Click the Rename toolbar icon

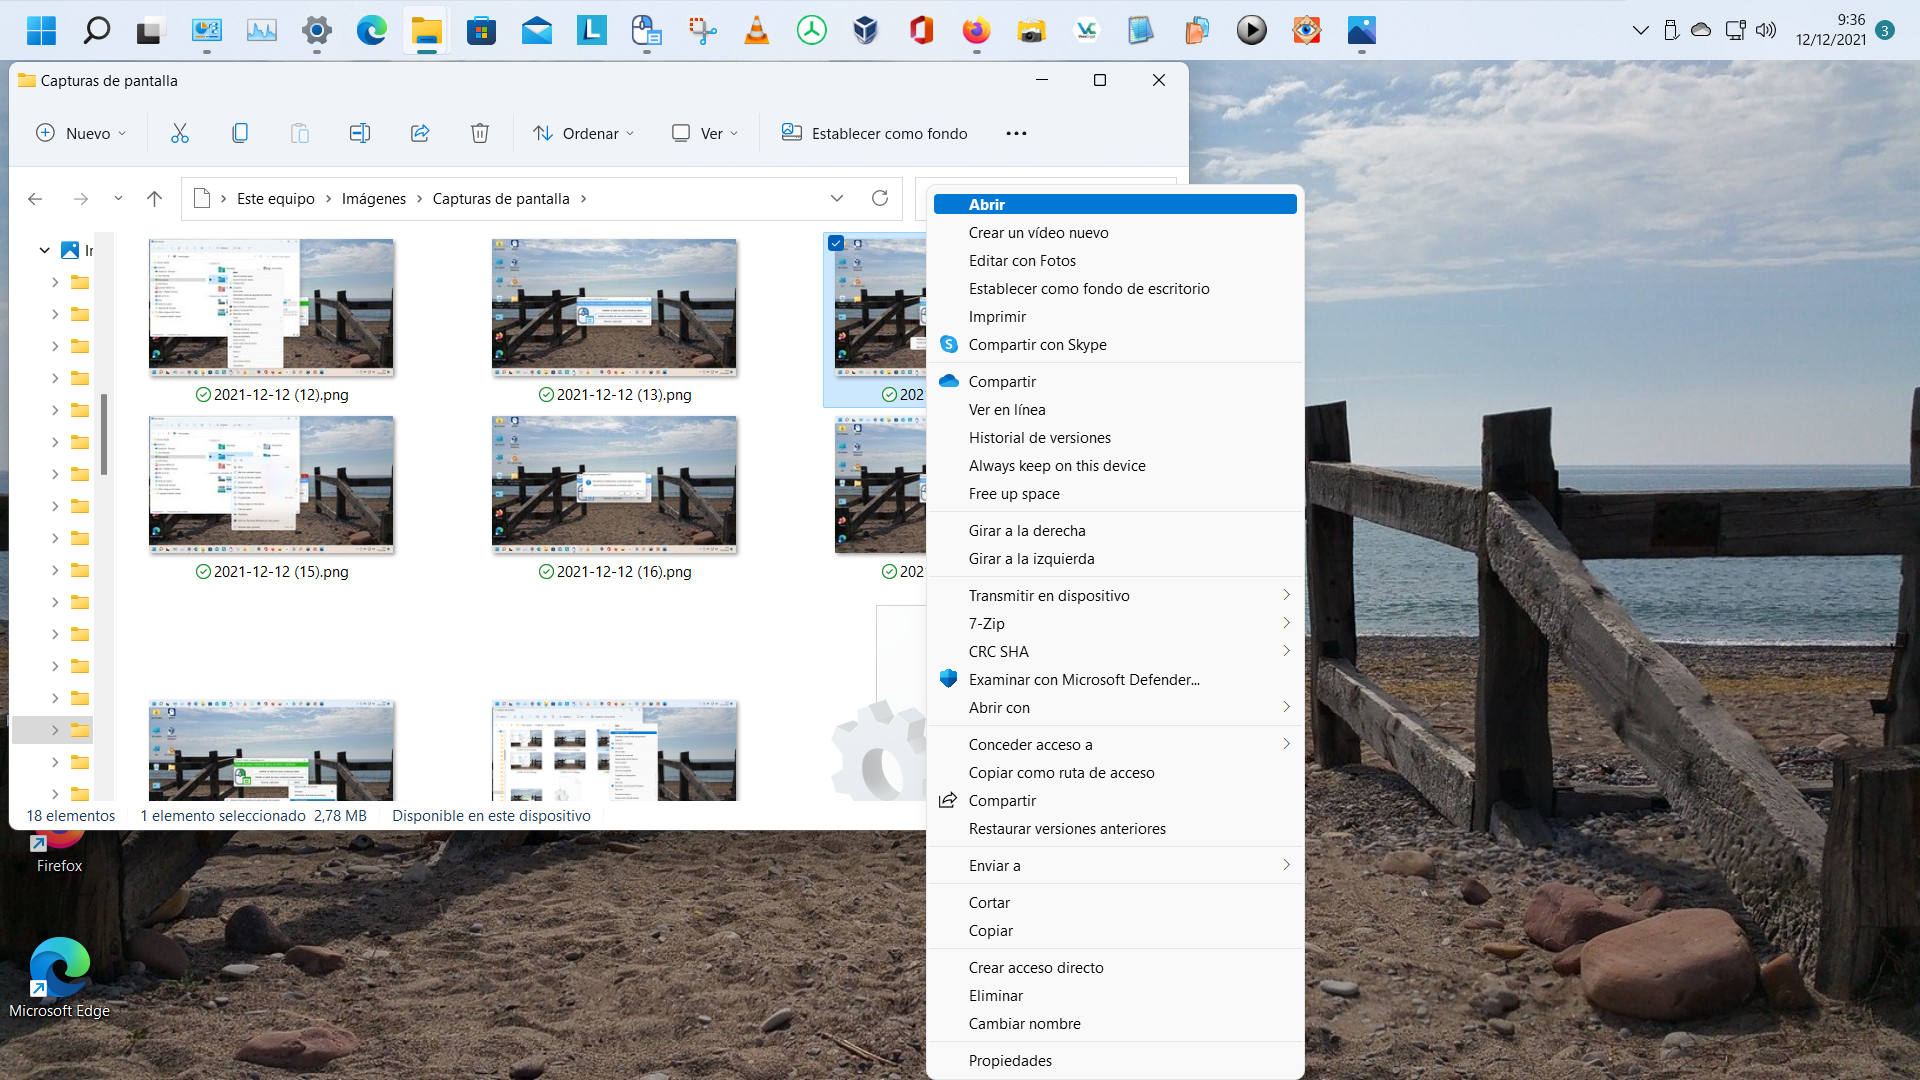360,133
